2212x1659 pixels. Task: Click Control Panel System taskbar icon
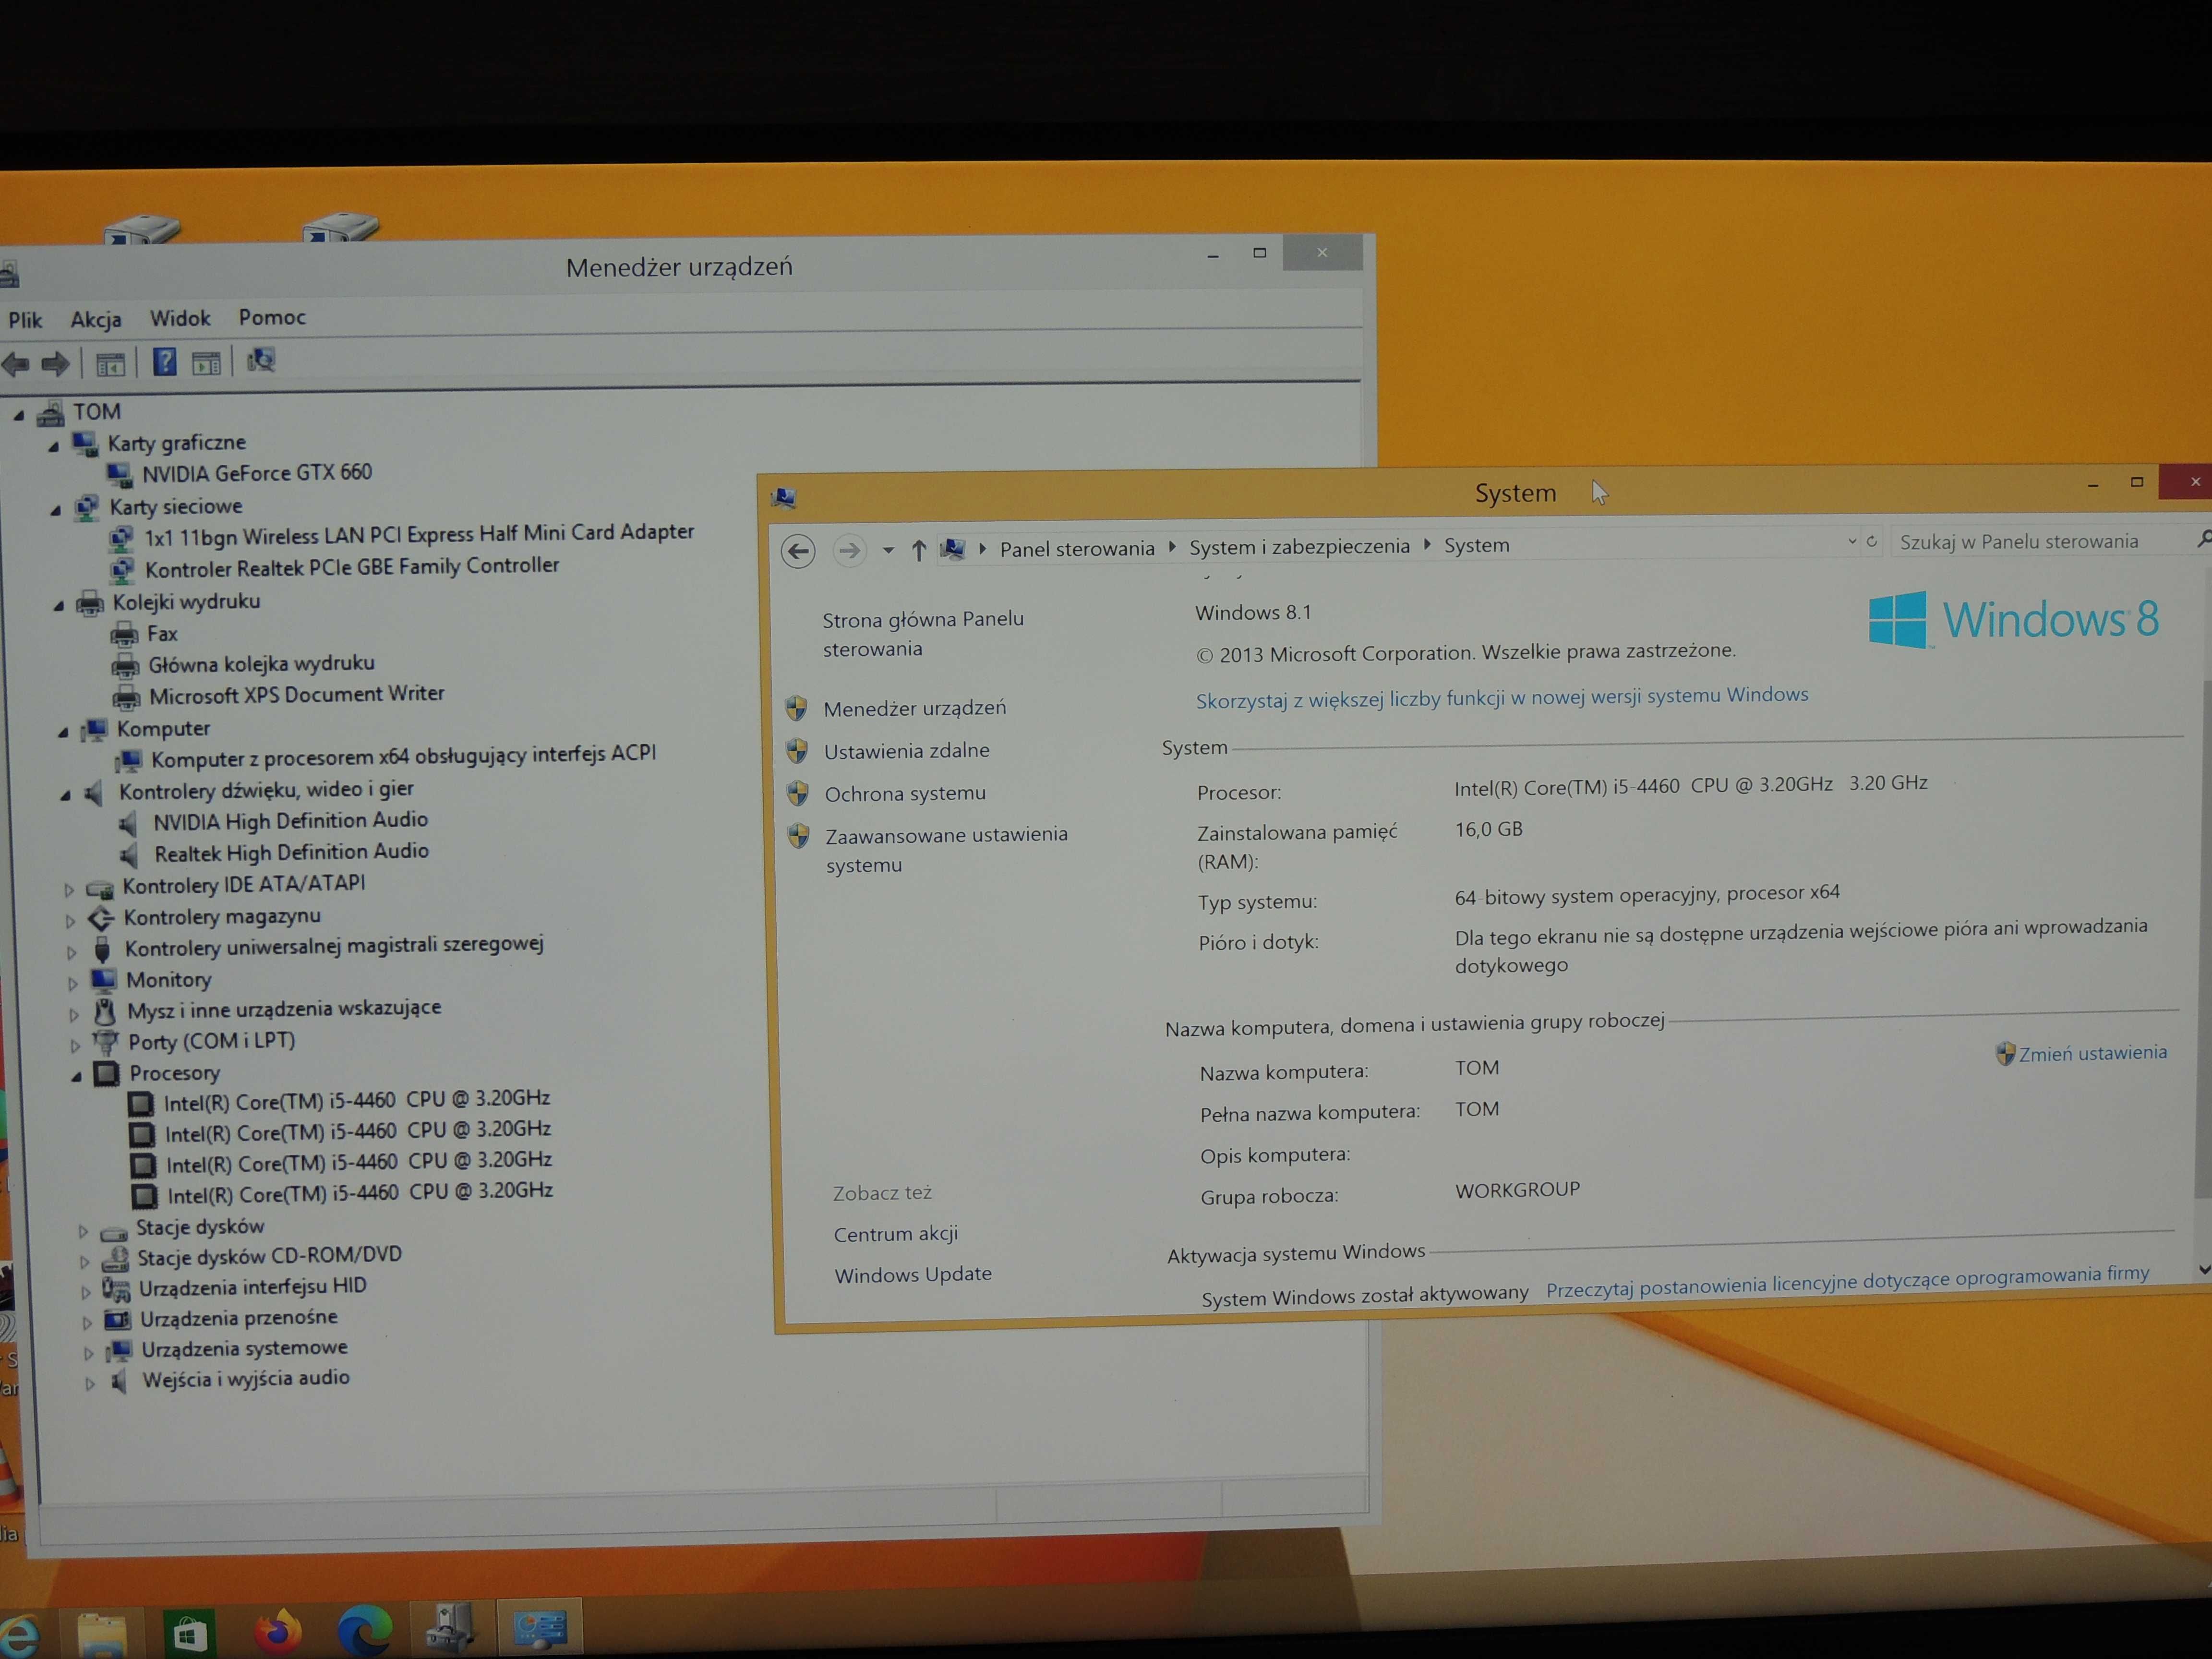(540, 1627)
